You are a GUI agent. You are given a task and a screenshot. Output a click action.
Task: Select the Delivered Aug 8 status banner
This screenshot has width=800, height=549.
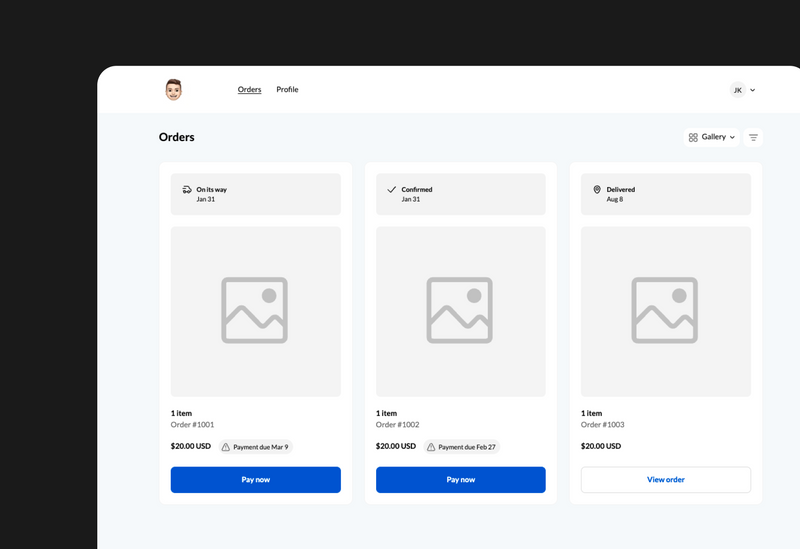(x=665, y=194)
